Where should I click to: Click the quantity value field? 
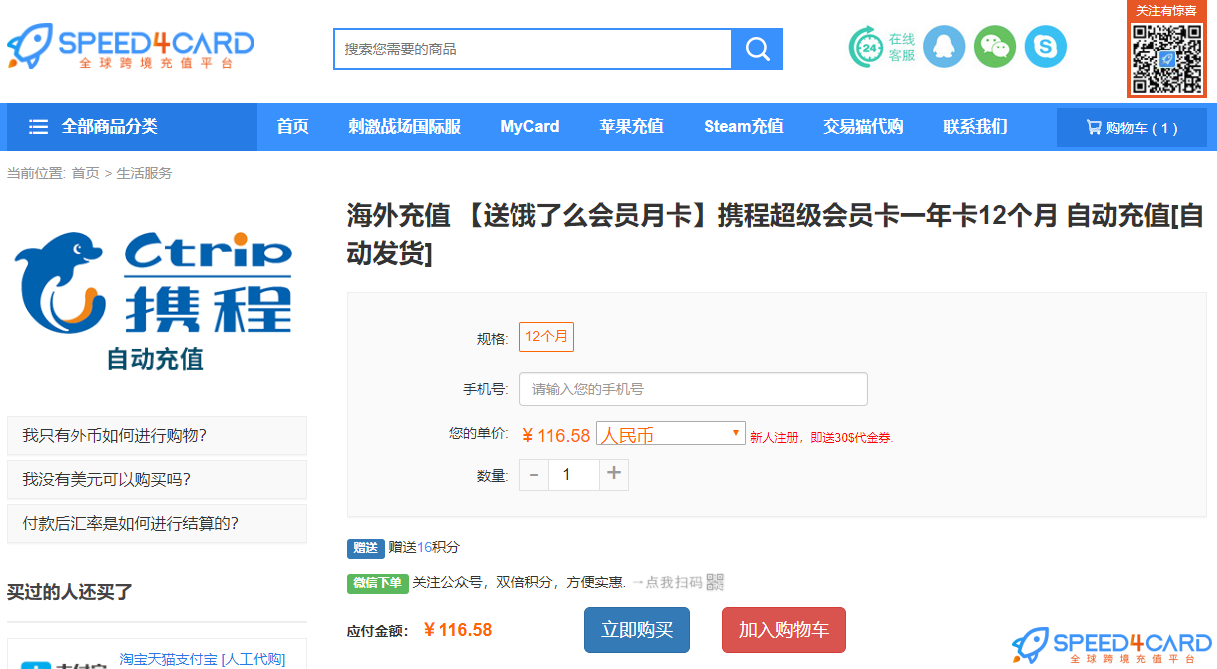tap(574, 475)
